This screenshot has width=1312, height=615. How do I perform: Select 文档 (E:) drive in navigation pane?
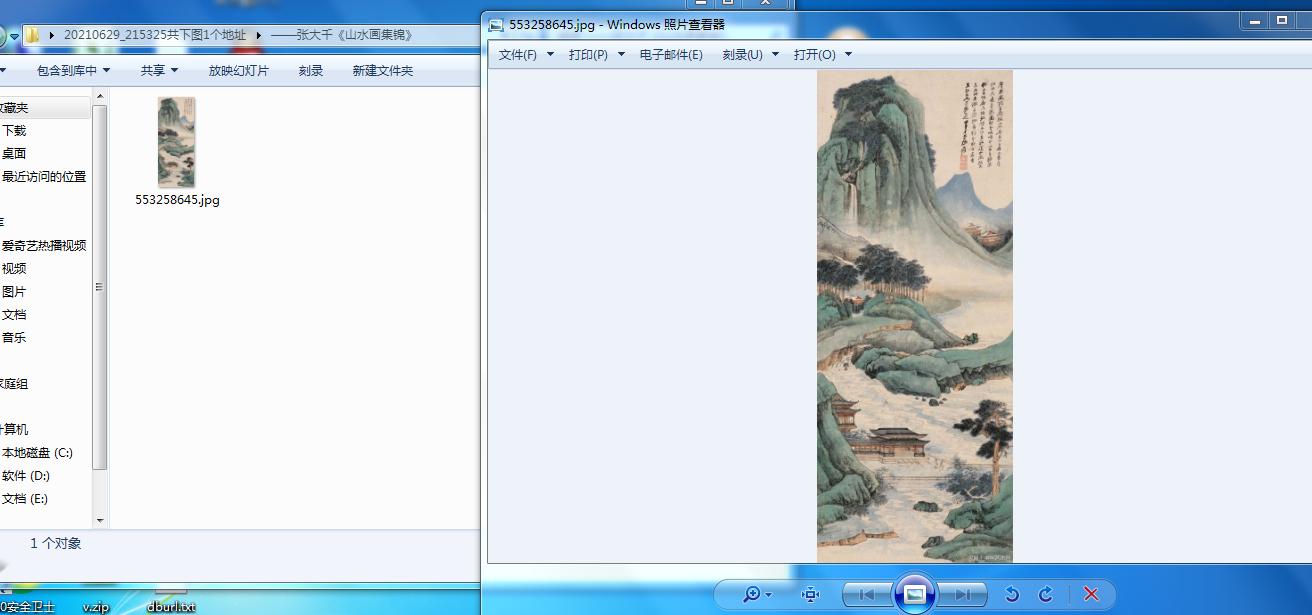coord(25,499)
